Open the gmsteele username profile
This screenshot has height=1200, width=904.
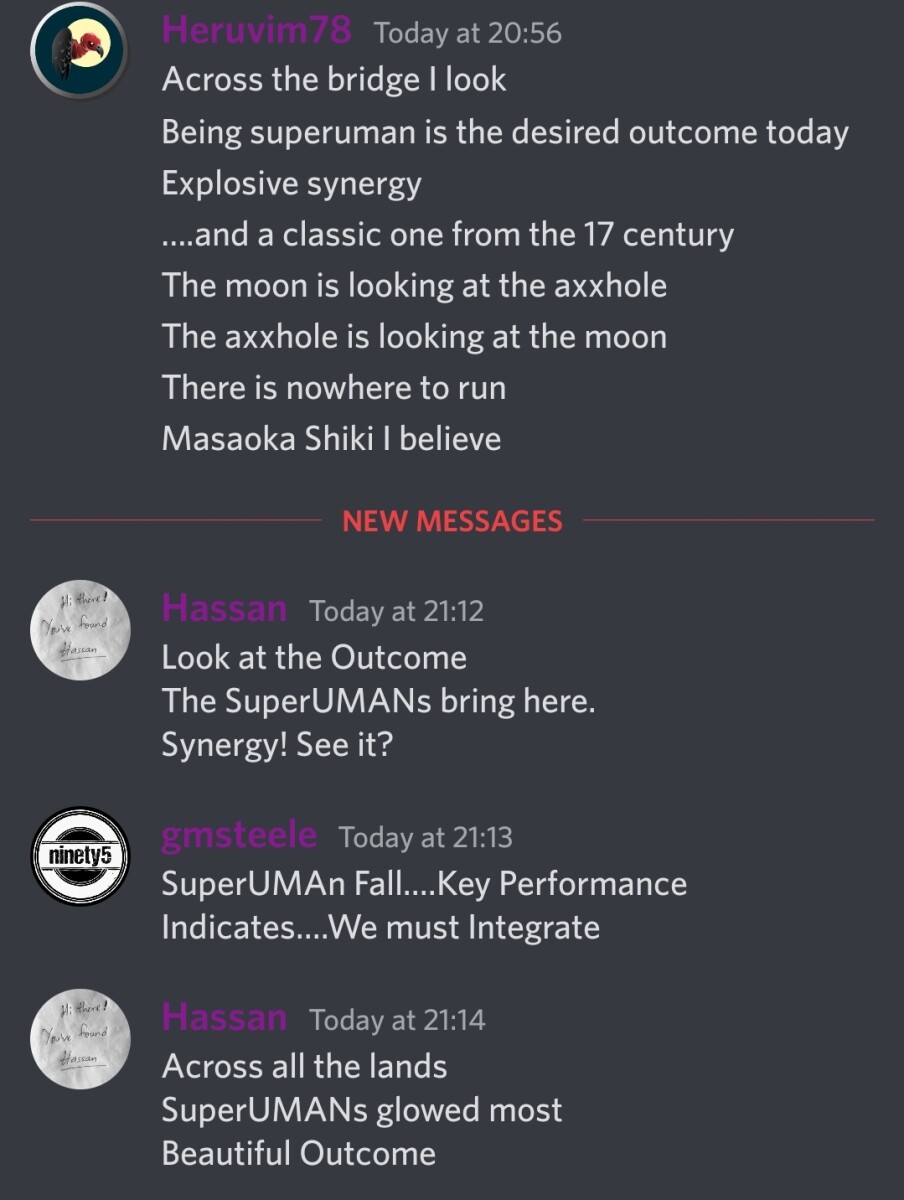[x=239, y=835]
